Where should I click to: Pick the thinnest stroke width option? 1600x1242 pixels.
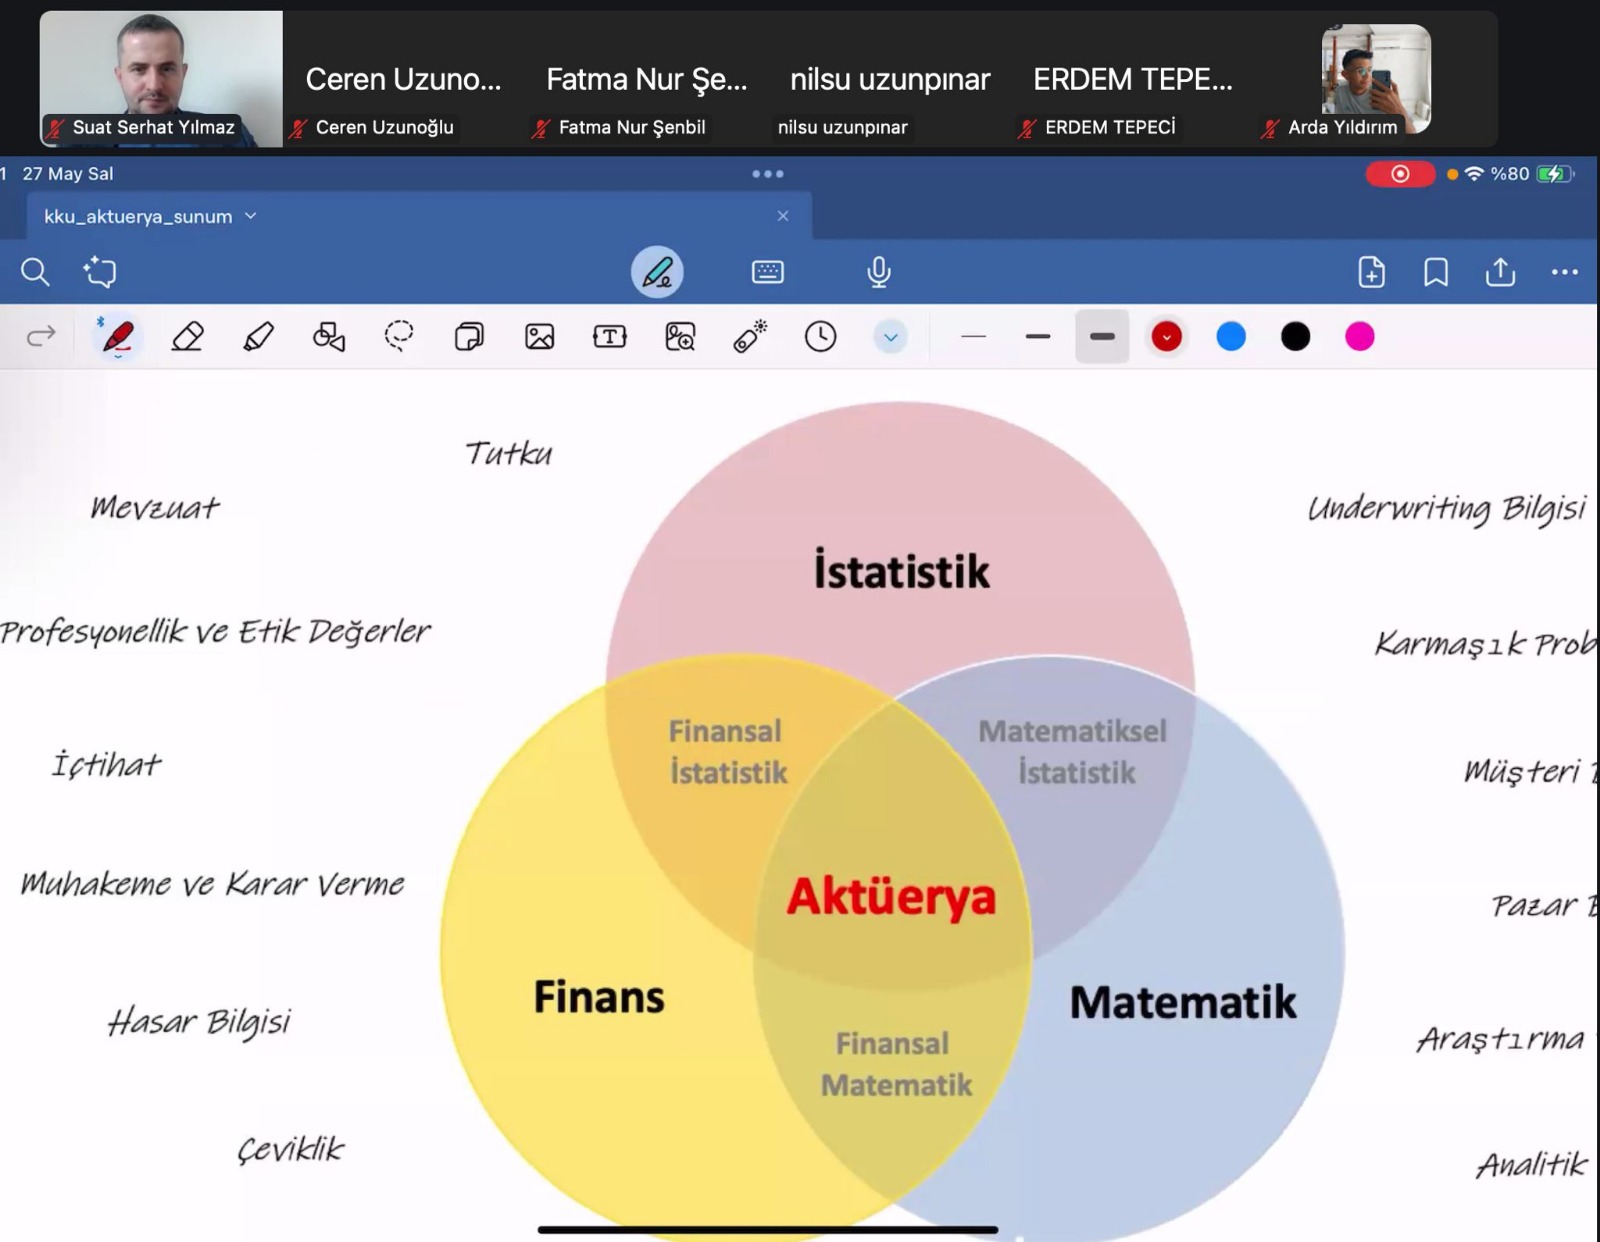coord(972,337)
